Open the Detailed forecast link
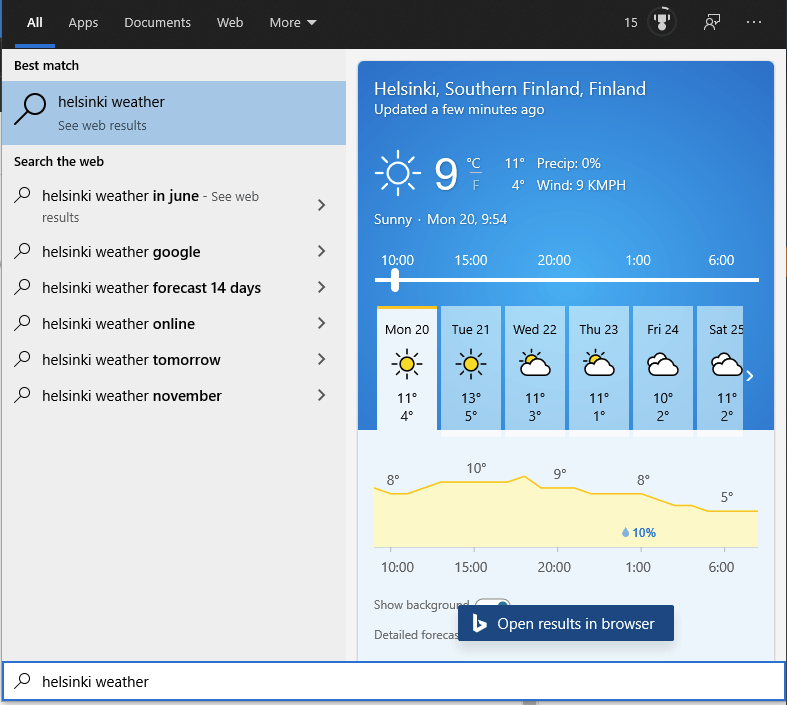This screenshot has height=705, width=787. click(417, 635)
